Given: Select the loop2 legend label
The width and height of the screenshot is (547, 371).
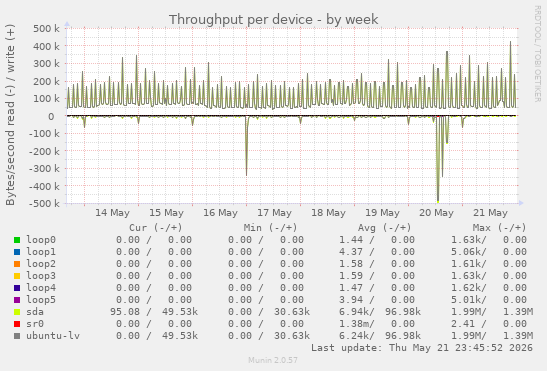Looking at the screenshot, I should 41,264.
